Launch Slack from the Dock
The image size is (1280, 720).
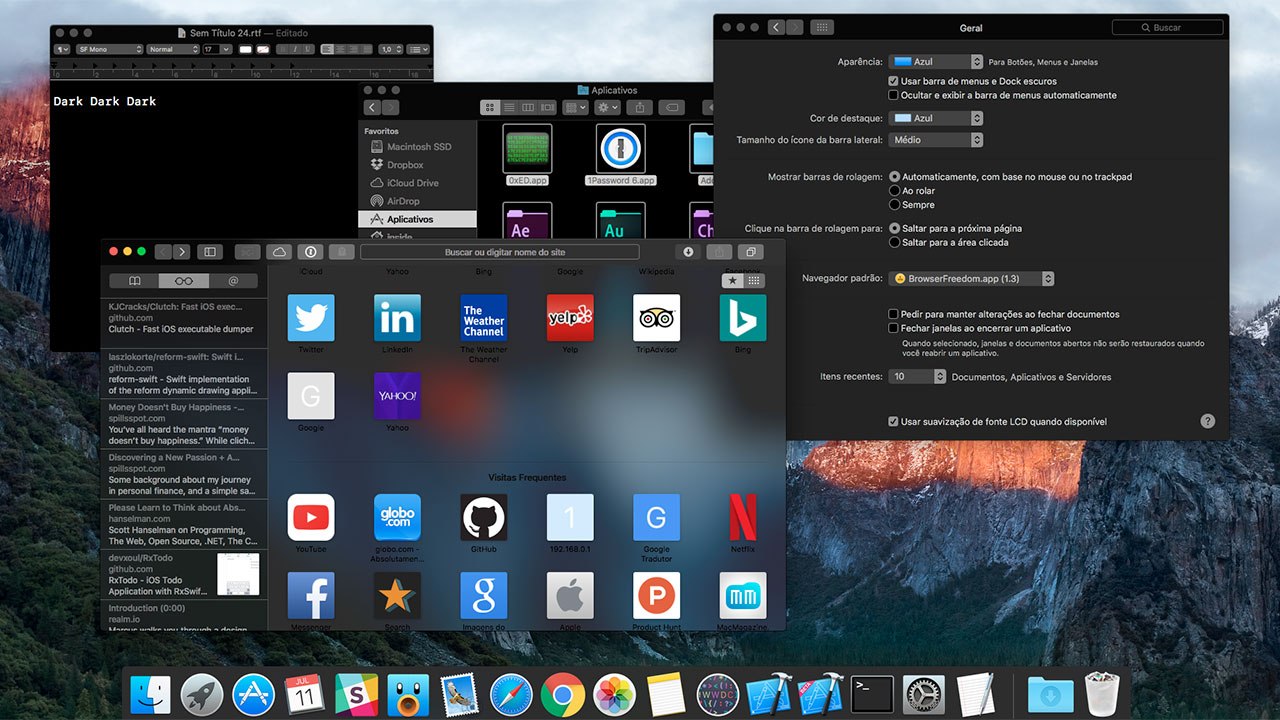(x=356, y=694)
